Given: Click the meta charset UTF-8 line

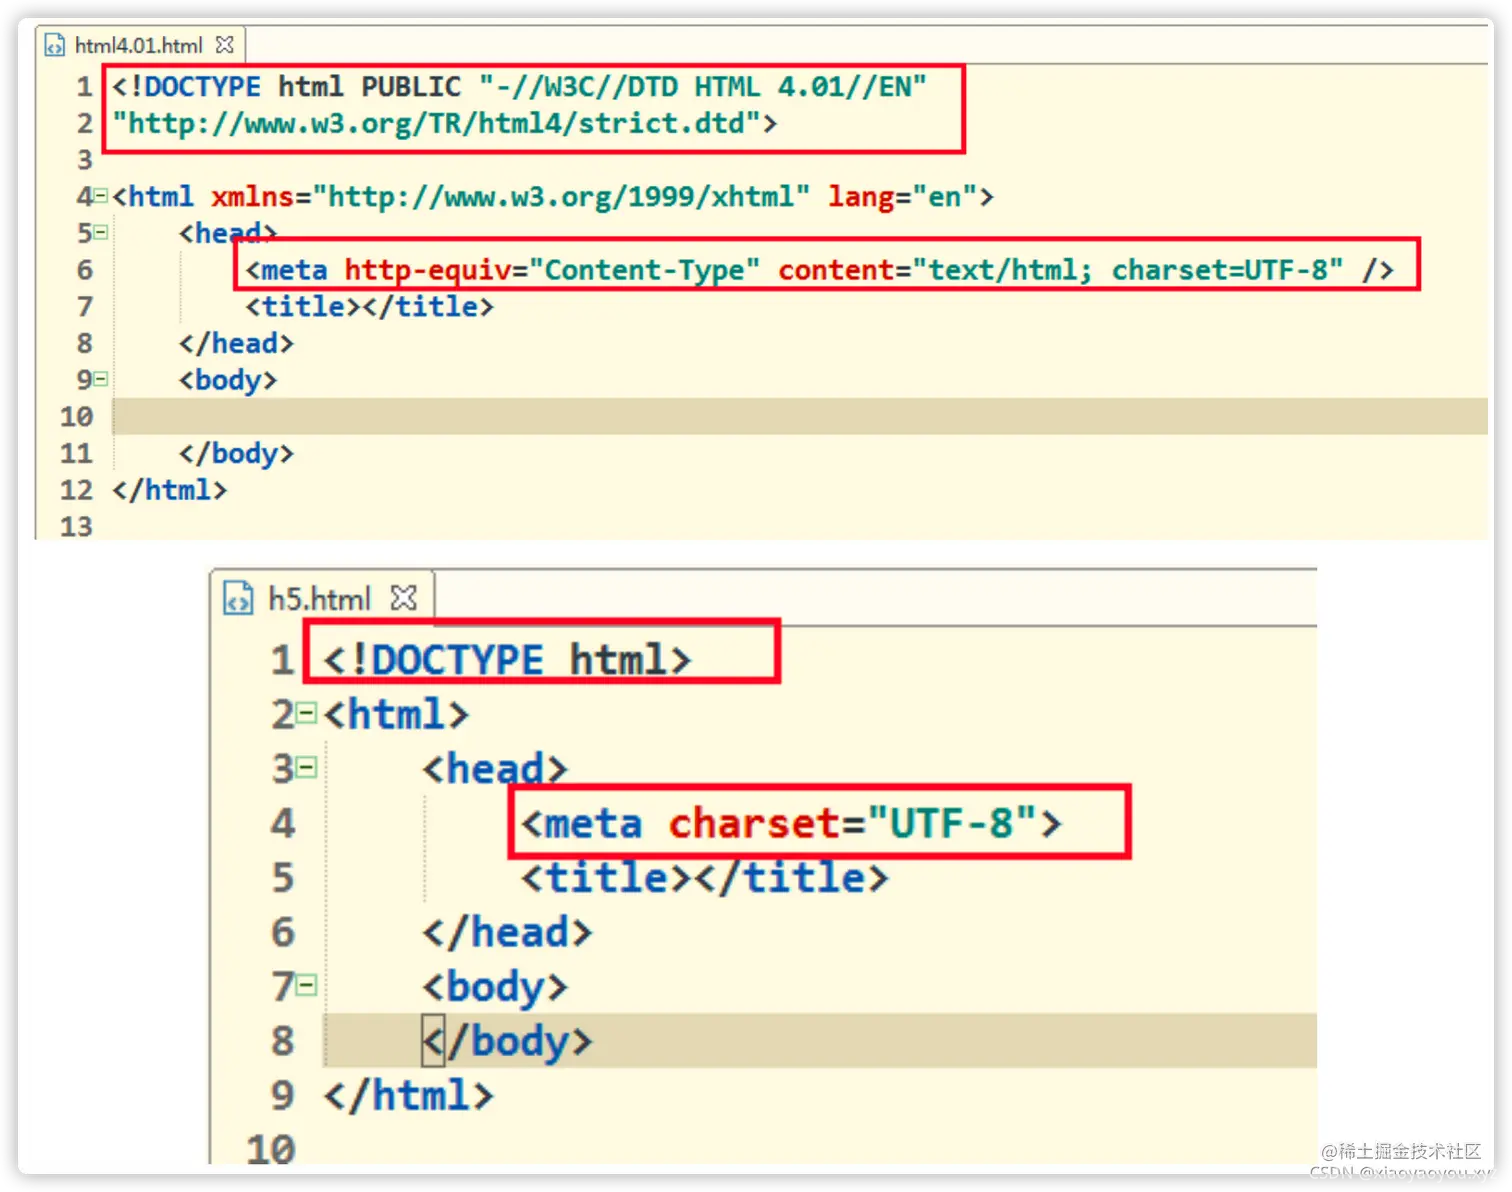Looking at the screenshot, I should click(x=791, y=823).
